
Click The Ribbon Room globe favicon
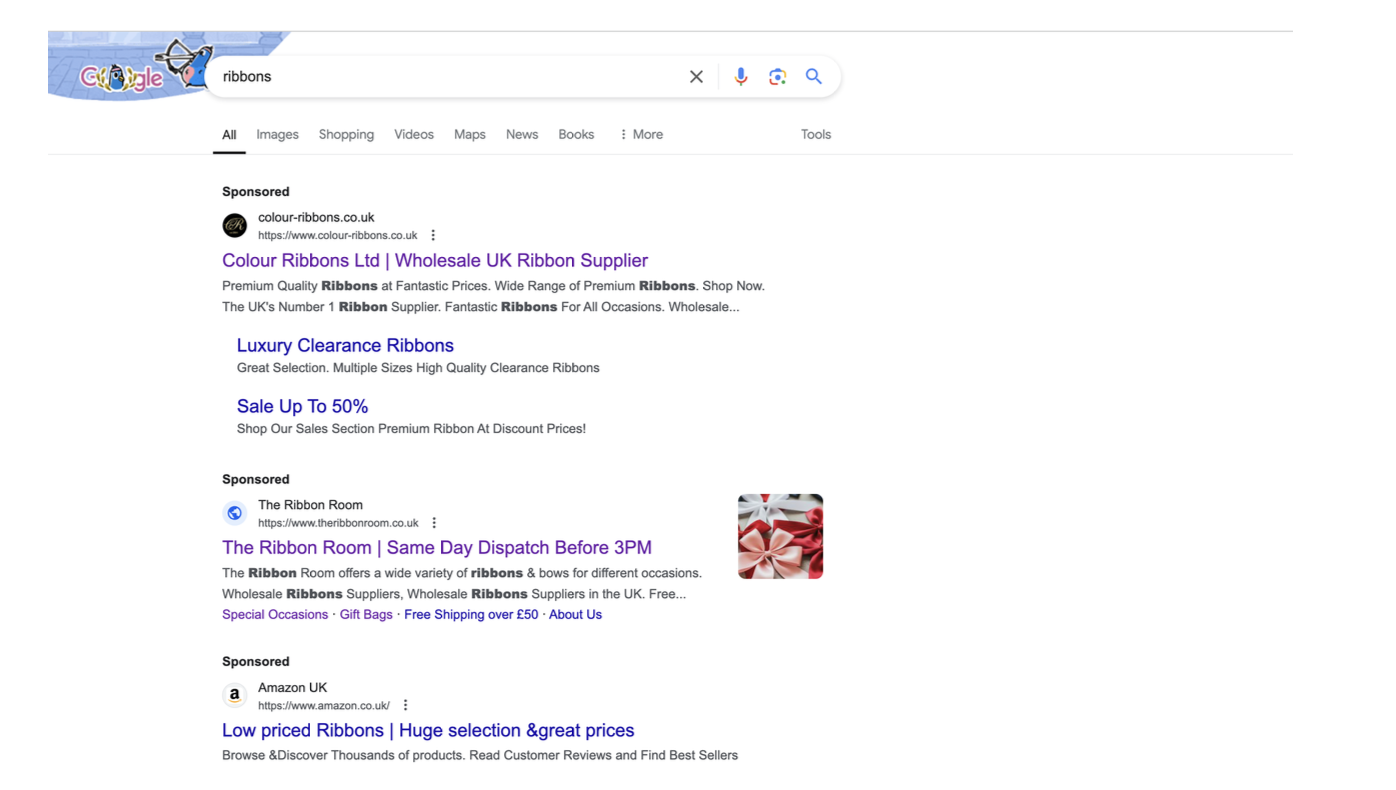pos(235,513)
